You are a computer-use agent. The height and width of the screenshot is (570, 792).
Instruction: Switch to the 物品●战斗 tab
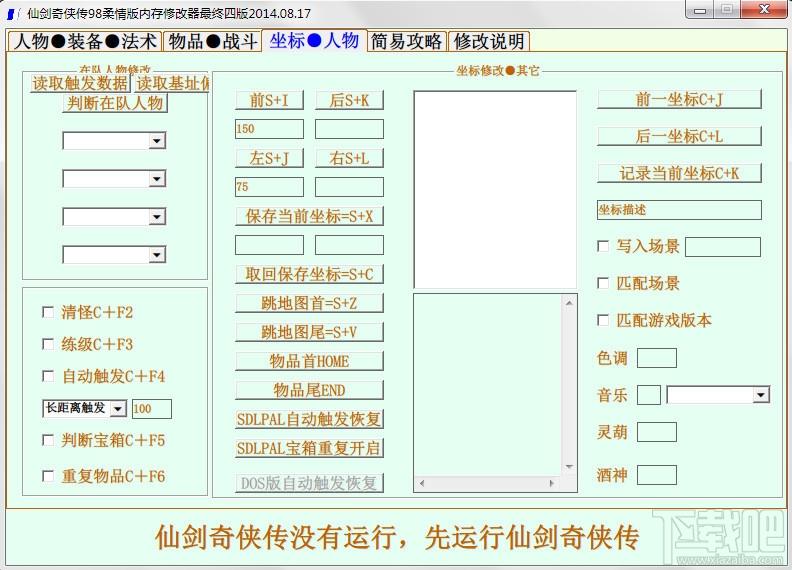[212, 41]
